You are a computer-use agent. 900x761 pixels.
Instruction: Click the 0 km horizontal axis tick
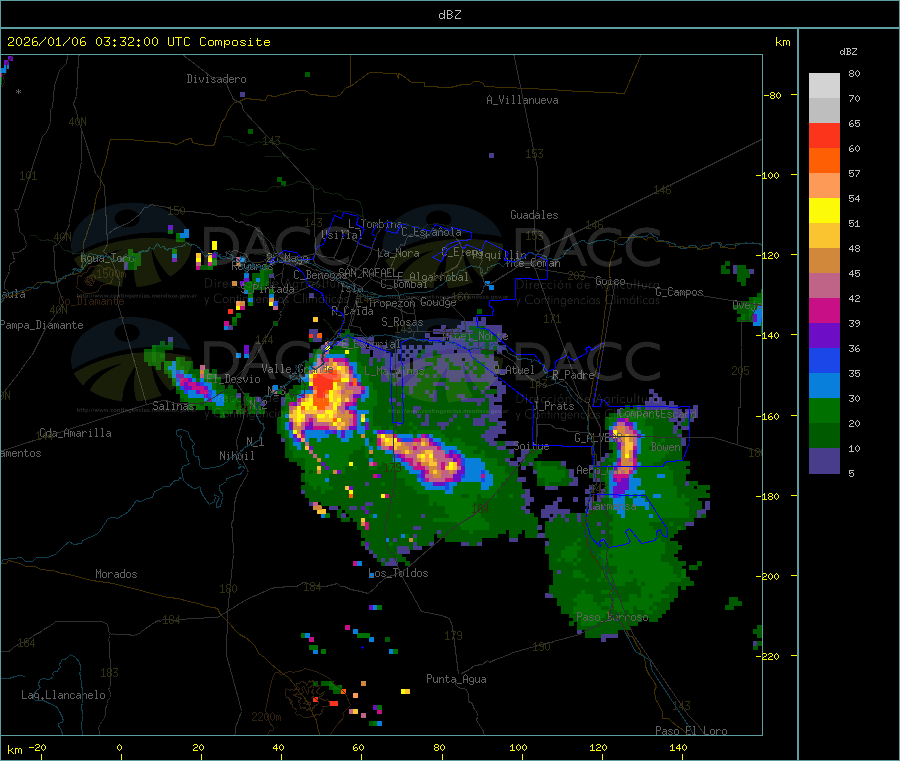119,747
